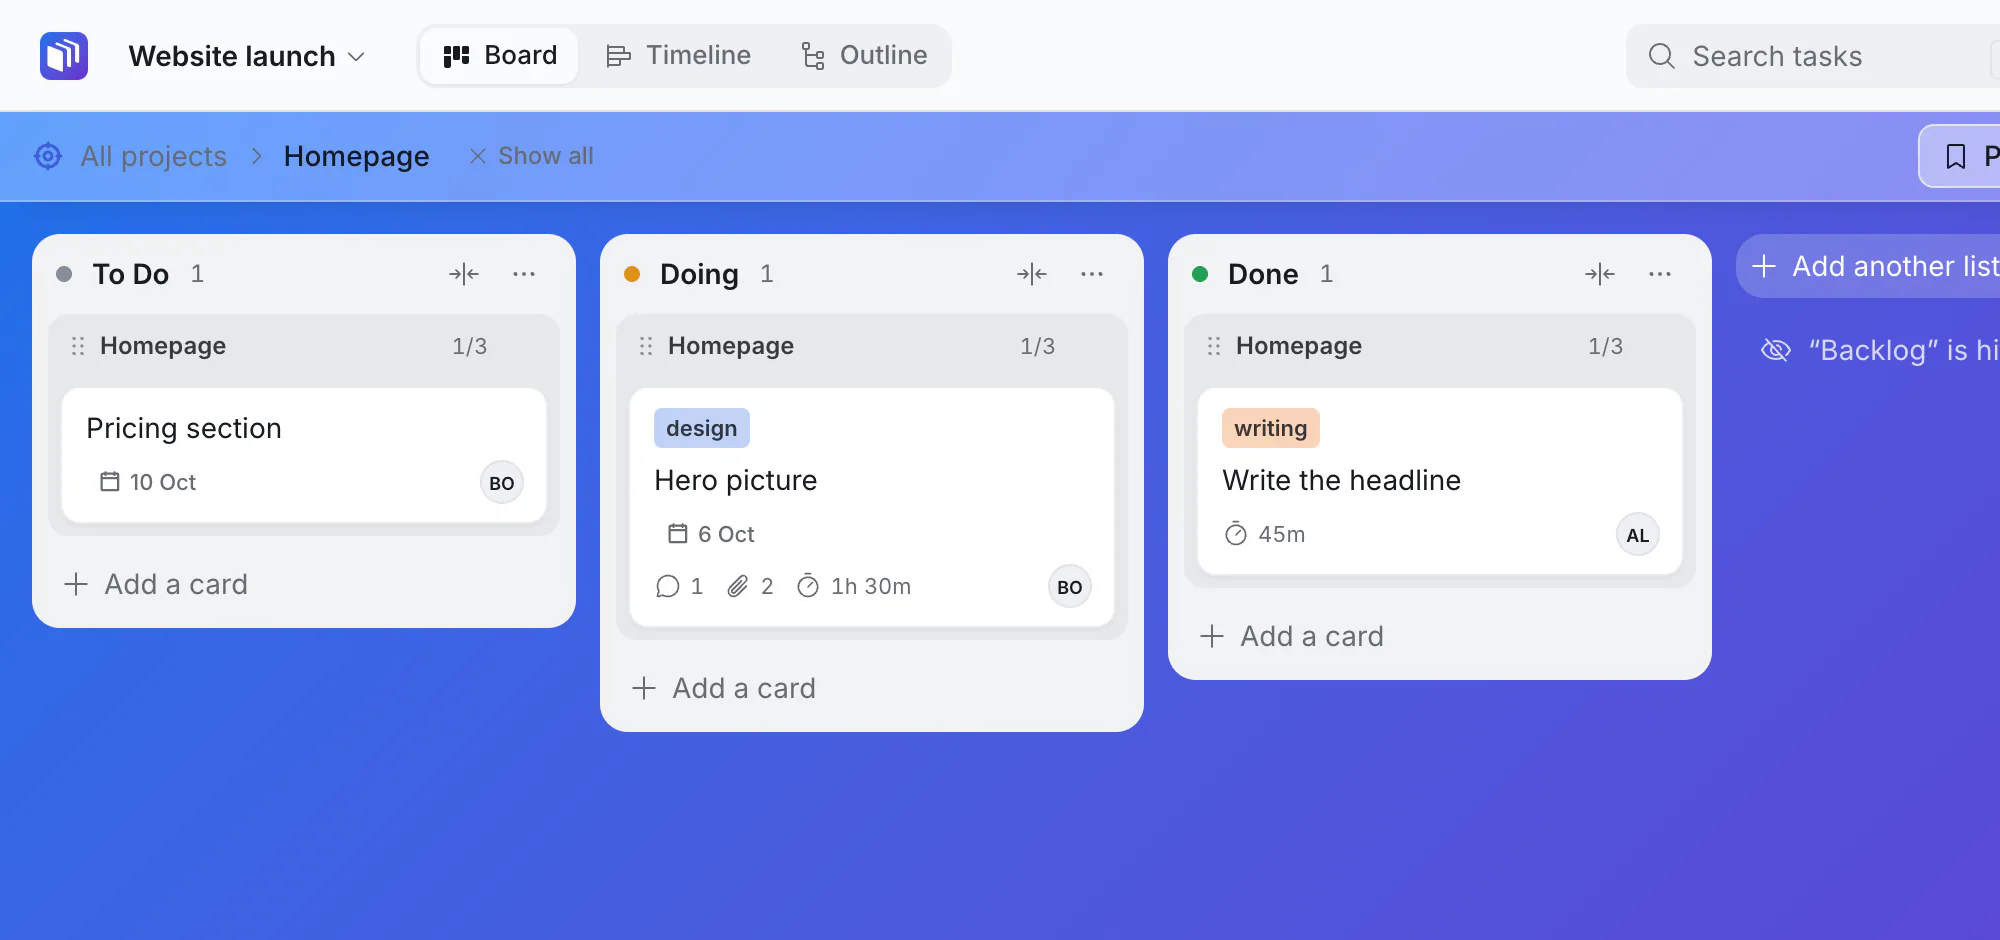
Task: Go to All projects breadcrumb
Action: click(154, 156)
